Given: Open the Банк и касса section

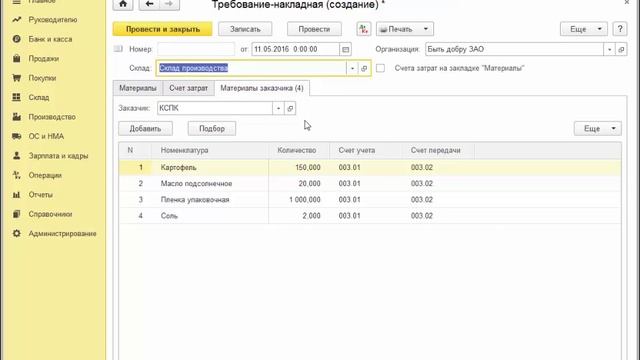Looking at the screenshot, I should 50,39.
